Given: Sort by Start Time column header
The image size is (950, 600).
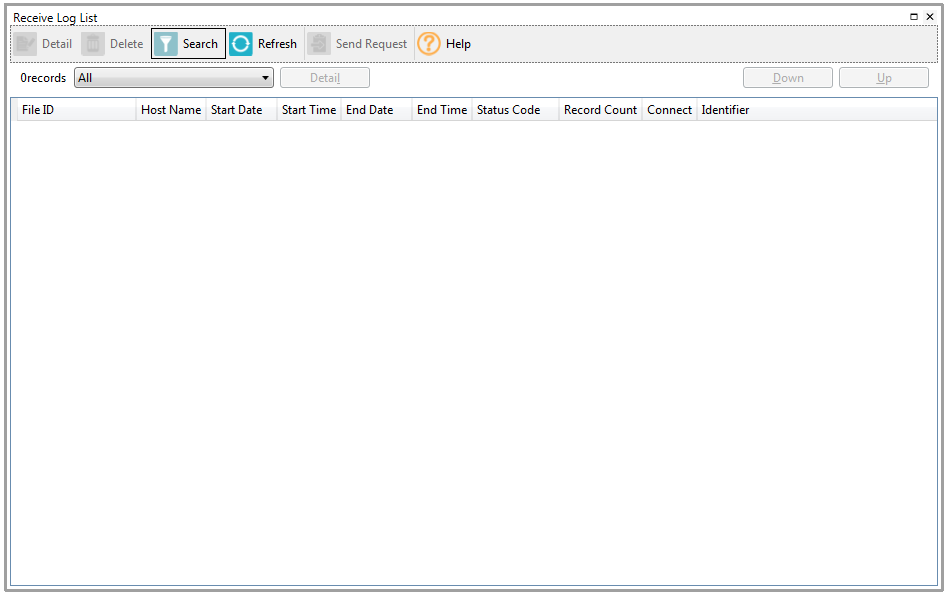Looking at the screenshot, I should pyautogui.click(x=309, y=110).
